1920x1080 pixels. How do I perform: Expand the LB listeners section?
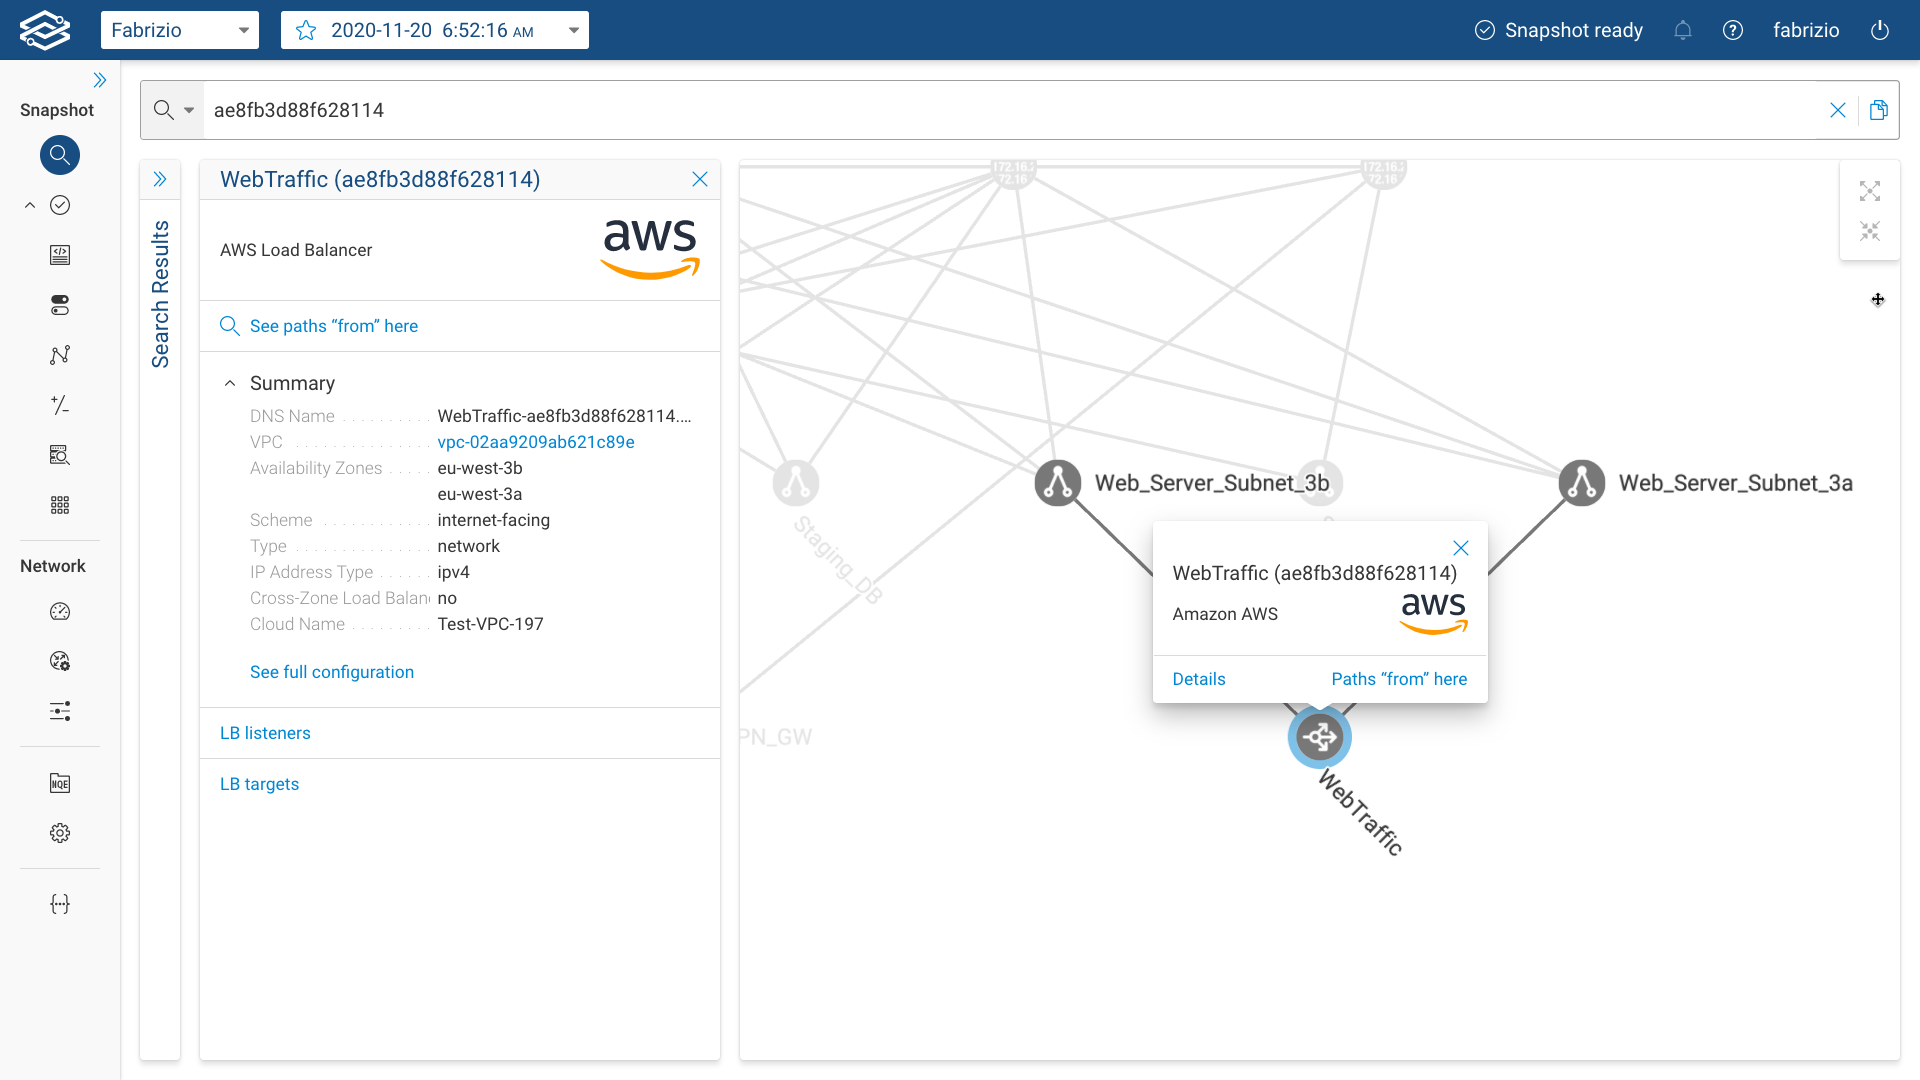(265, 733)
